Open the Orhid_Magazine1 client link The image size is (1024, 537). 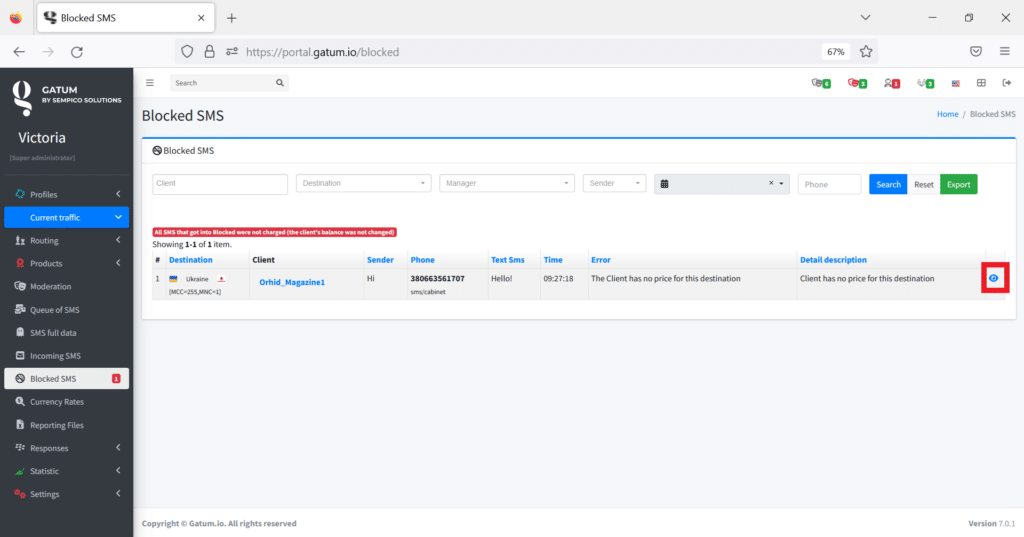(x=292, y=282)
